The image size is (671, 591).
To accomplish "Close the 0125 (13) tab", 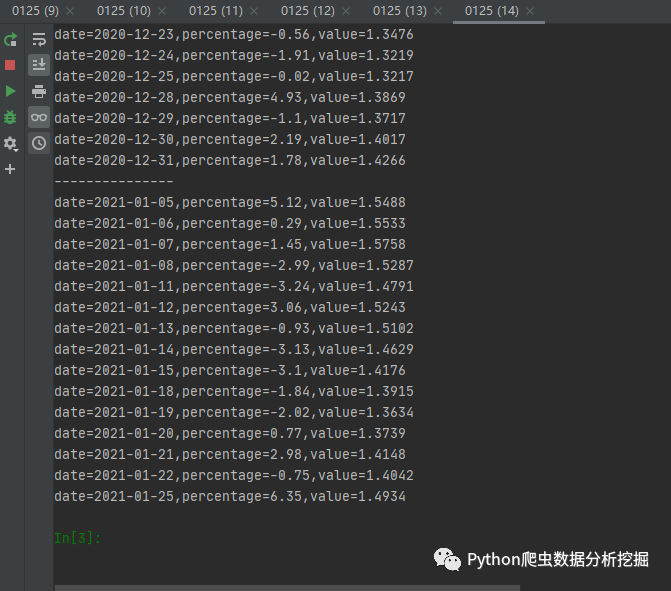I will coord(438,12).
